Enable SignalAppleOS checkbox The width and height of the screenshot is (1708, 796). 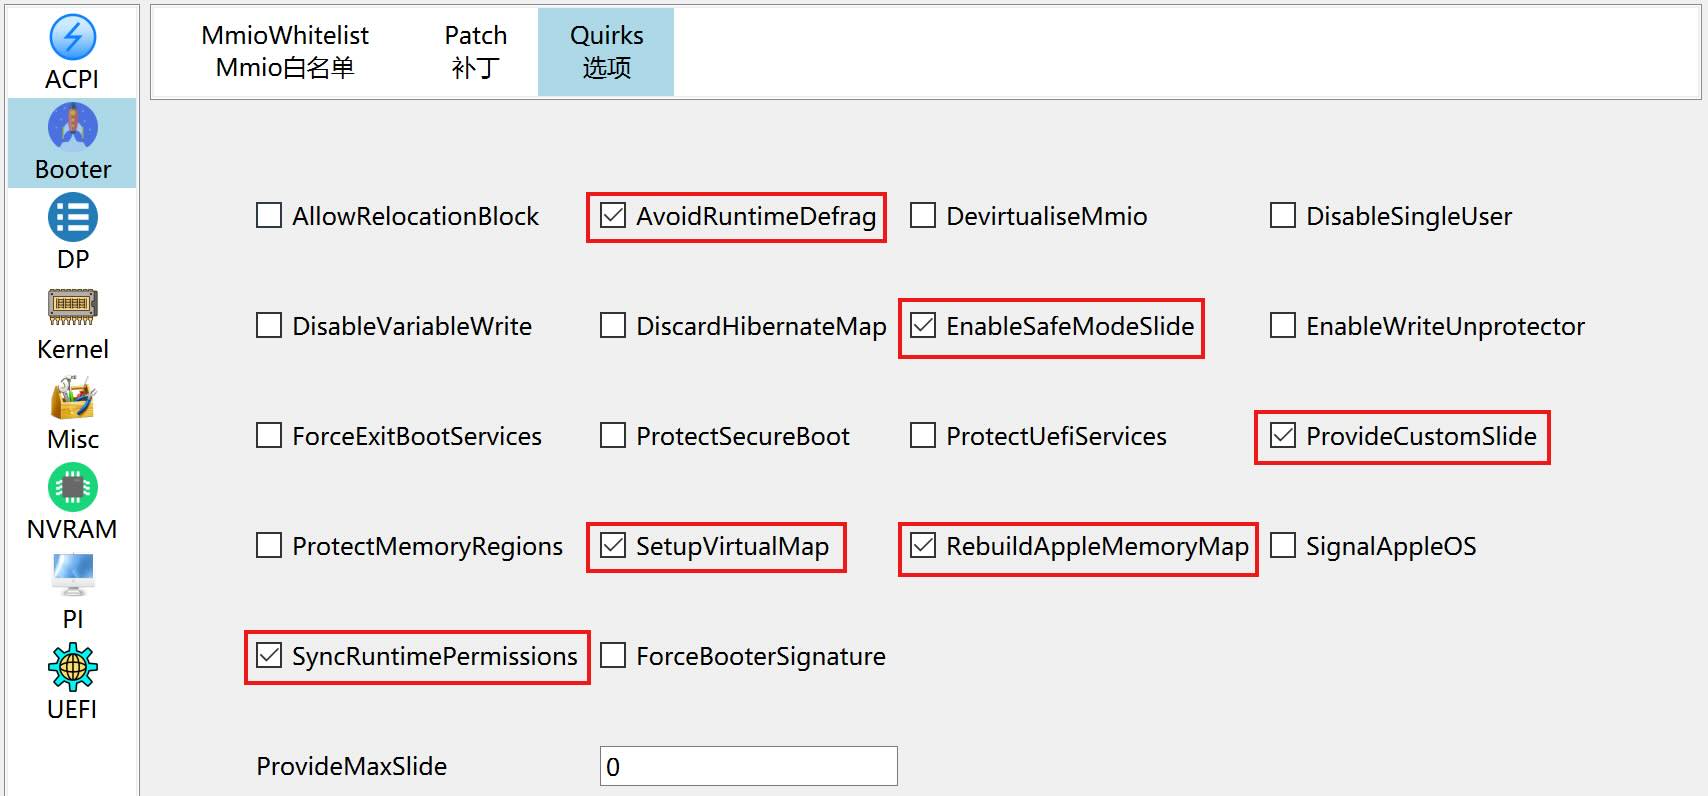click(1283, 546)
